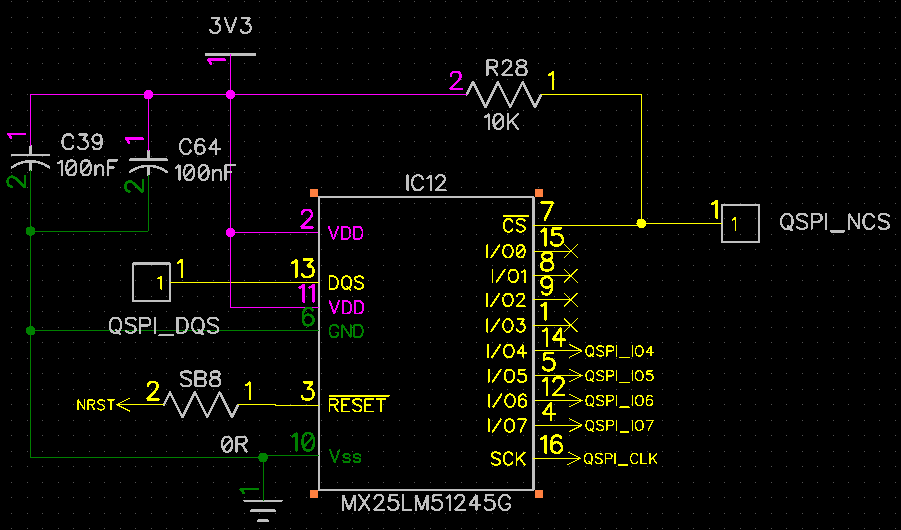Click the NRST net name

pos(95,405)
